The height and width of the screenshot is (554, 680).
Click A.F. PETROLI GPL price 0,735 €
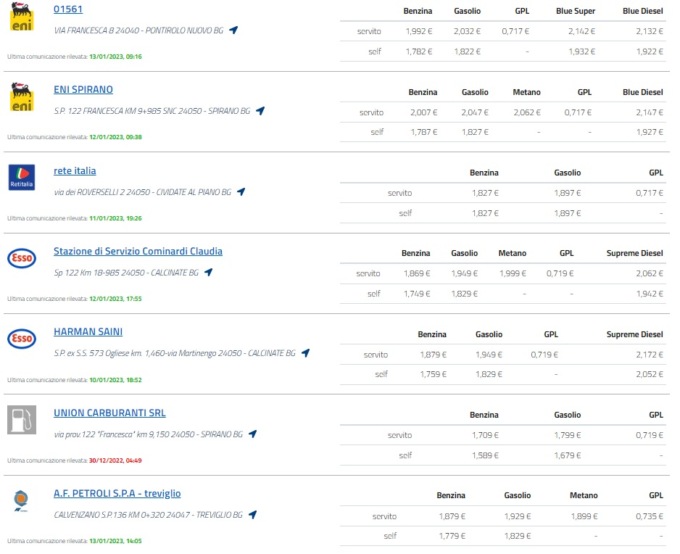649,516
